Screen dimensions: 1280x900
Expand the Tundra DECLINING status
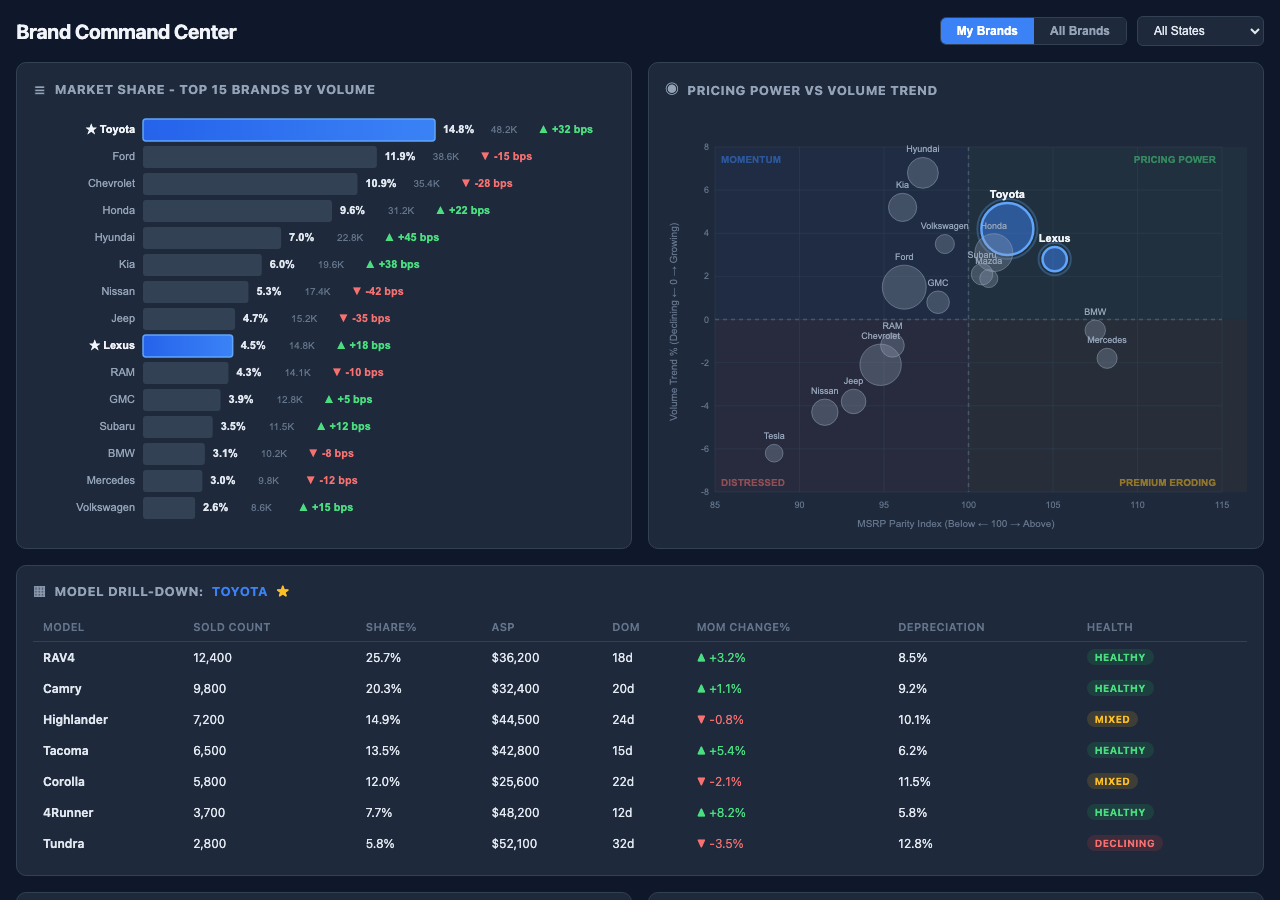coord(1125,843)
